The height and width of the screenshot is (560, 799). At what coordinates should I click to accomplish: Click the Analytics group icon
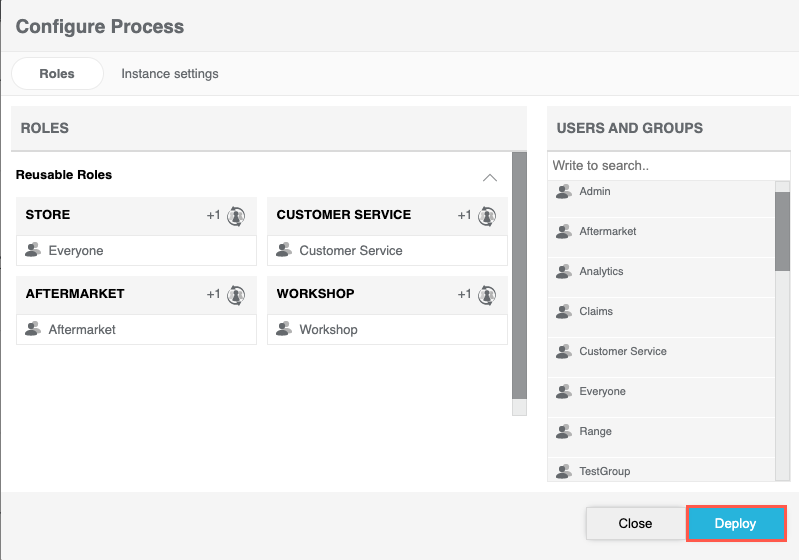click(562, 272)
